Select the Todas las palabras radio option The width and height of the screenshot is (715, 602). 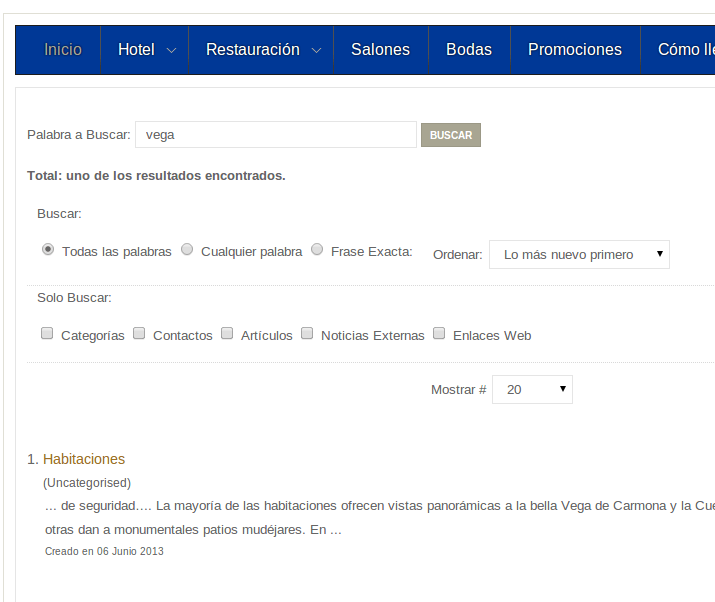(47, 249)
